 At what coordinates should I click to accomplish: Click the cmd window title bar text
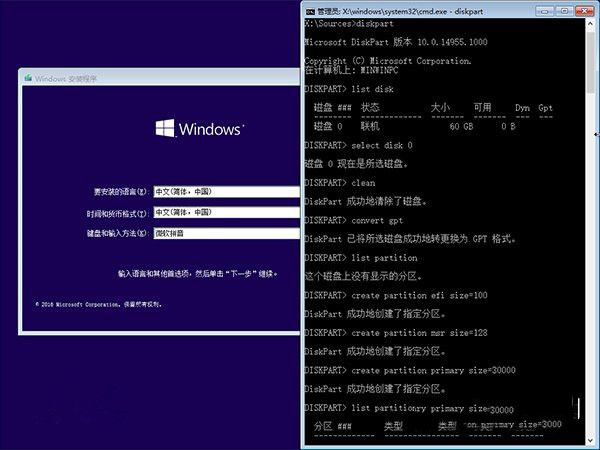coord(400,11)
